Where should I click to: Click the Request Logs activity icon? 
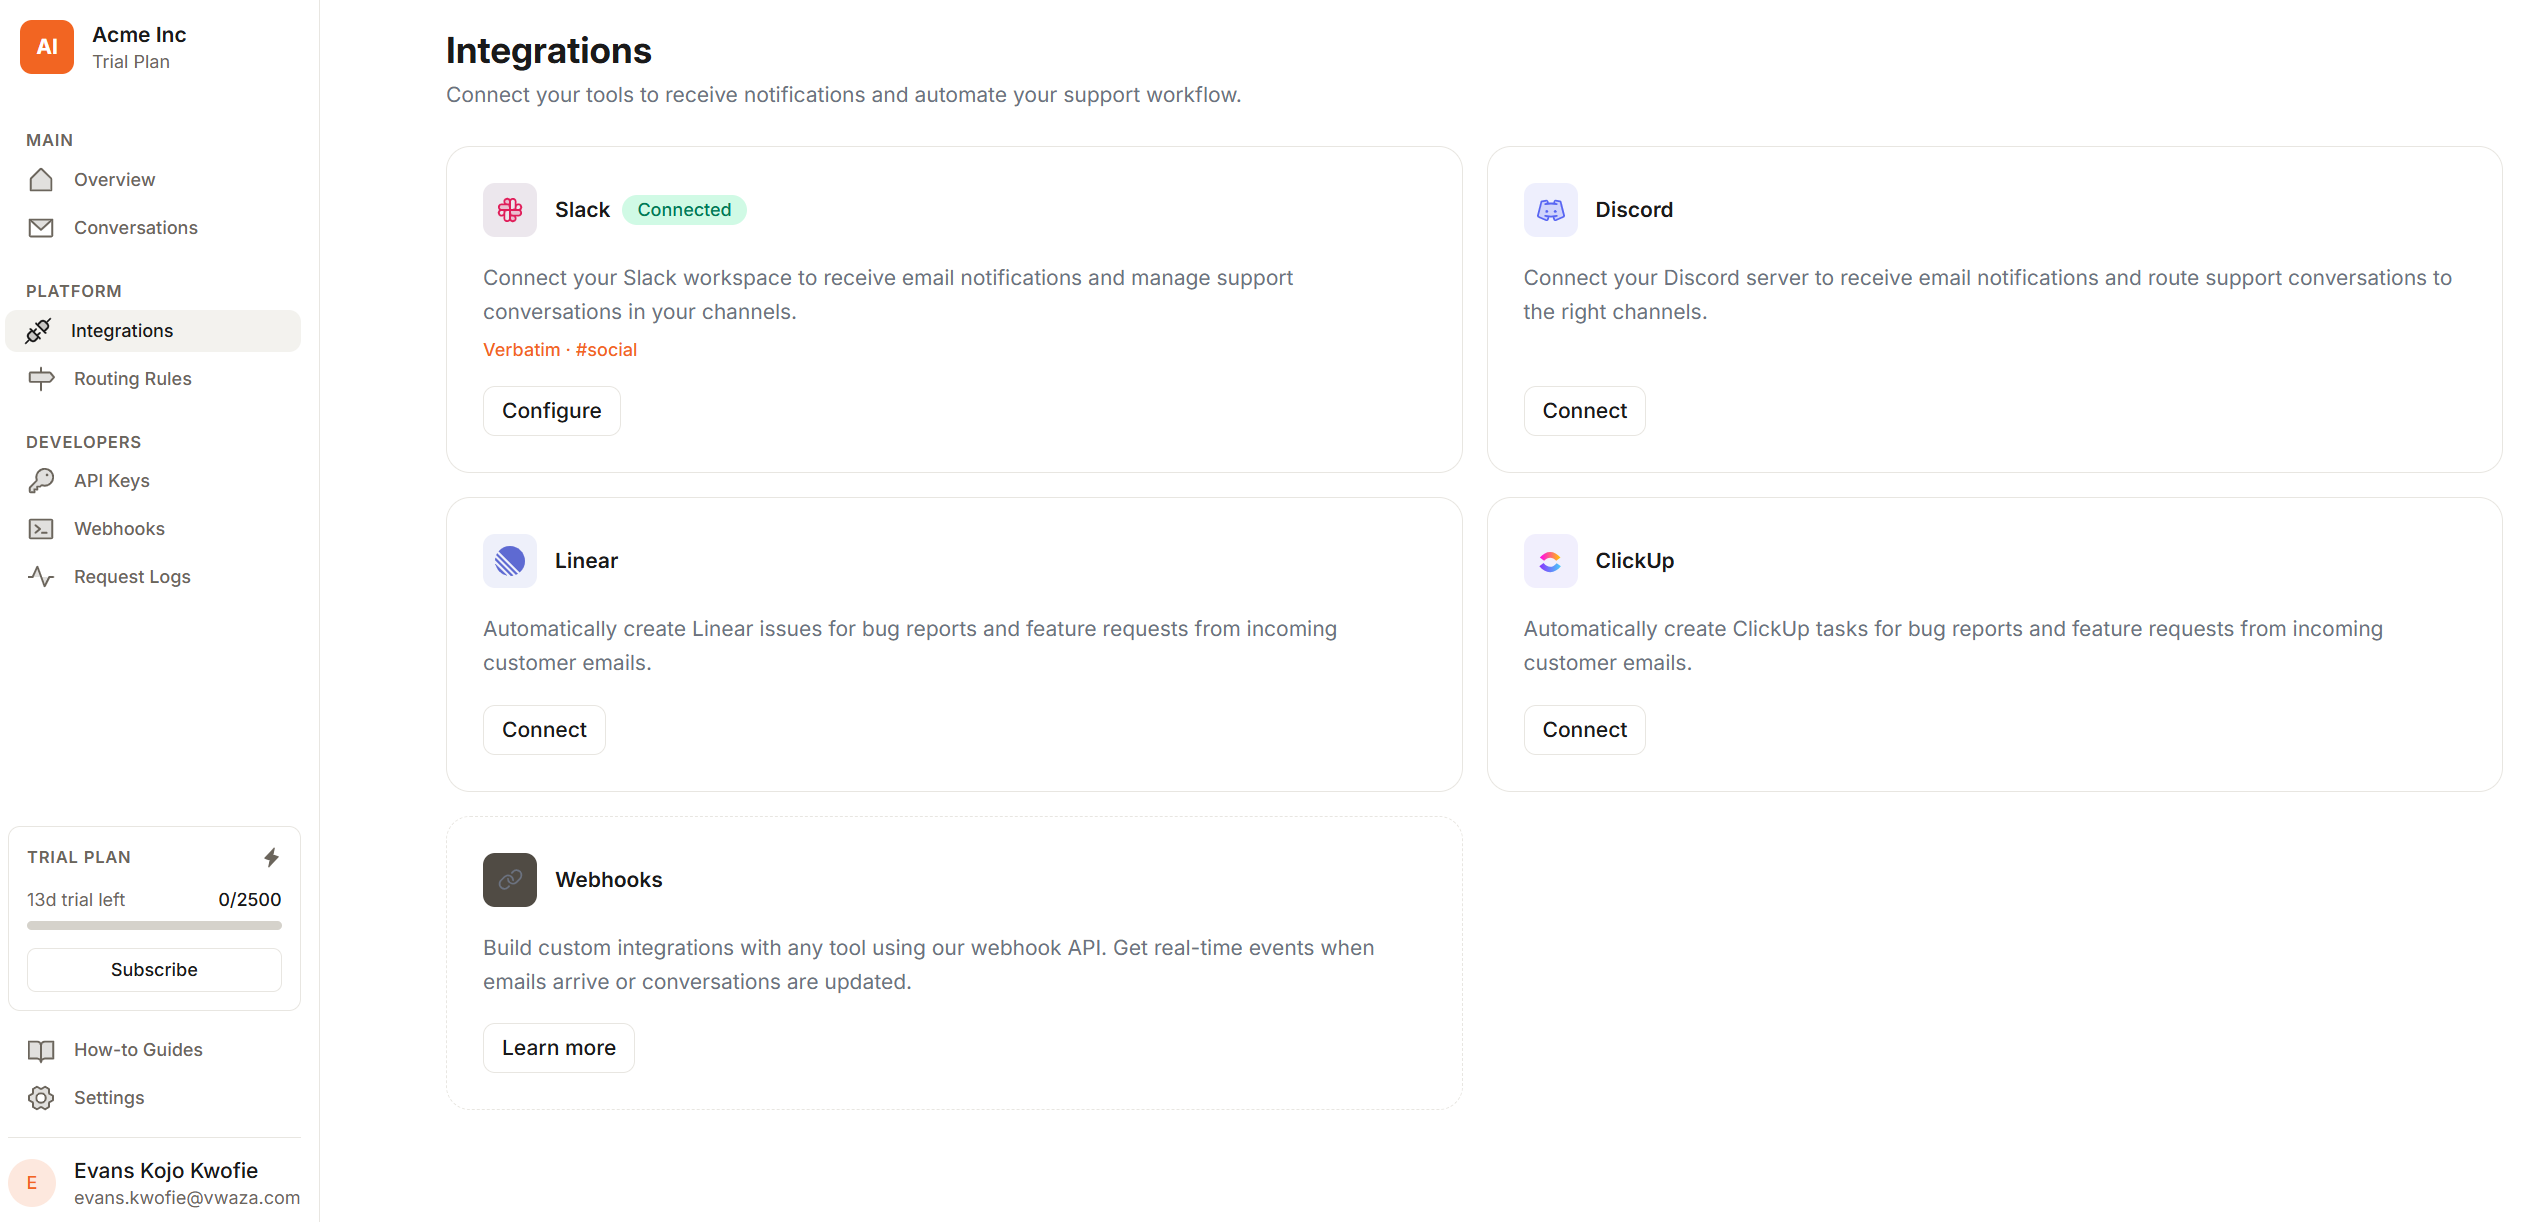[x=41, y=576]
